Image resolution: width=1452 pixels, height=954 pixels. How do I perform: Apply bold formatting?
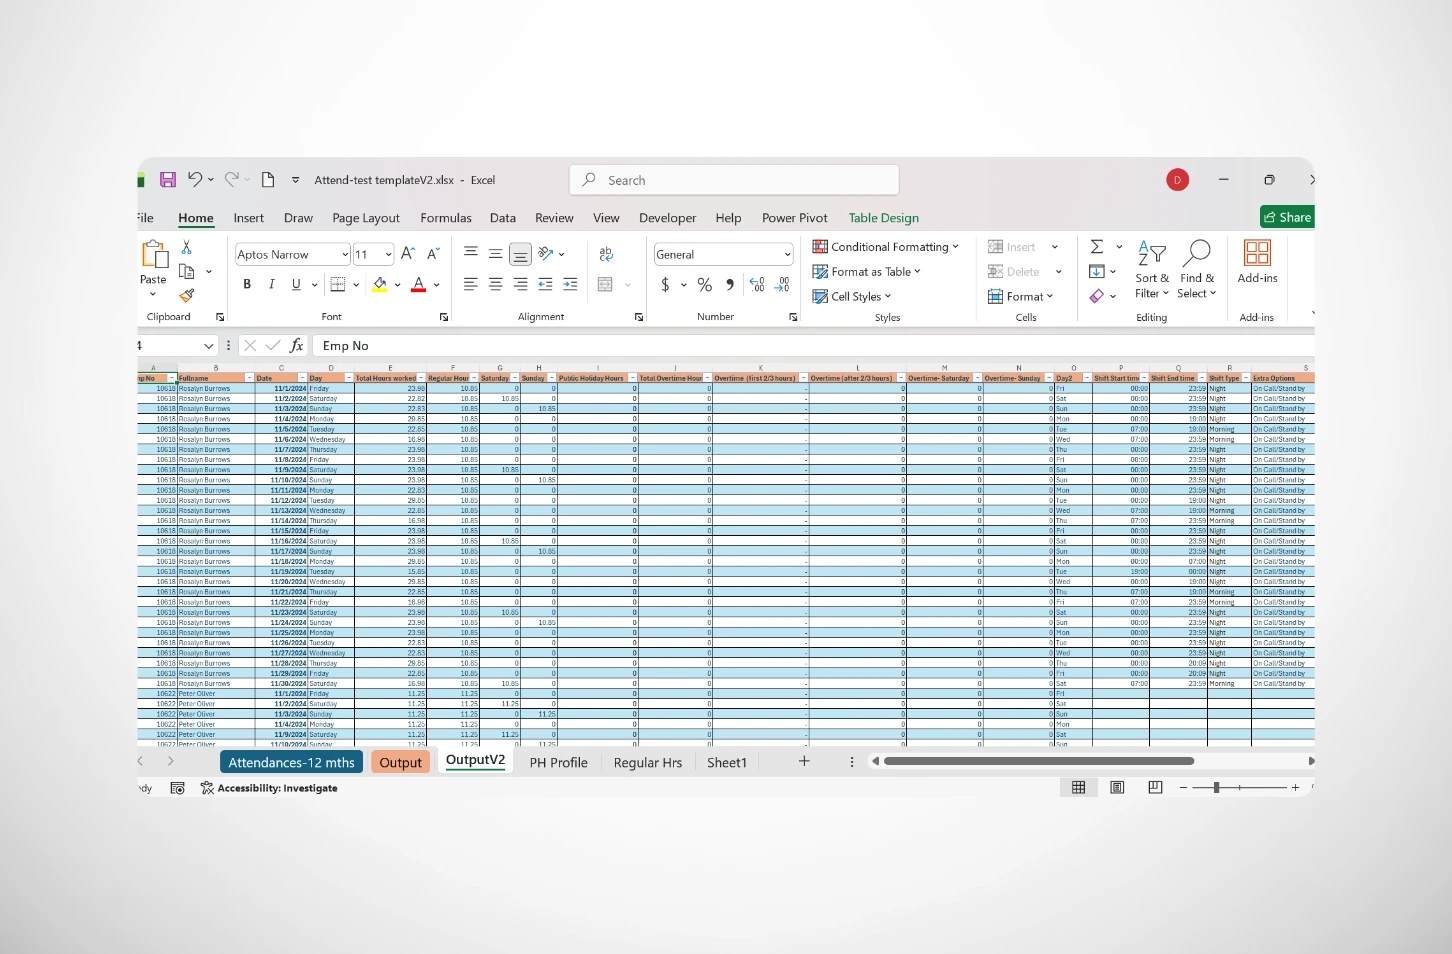tap(246, 284)
